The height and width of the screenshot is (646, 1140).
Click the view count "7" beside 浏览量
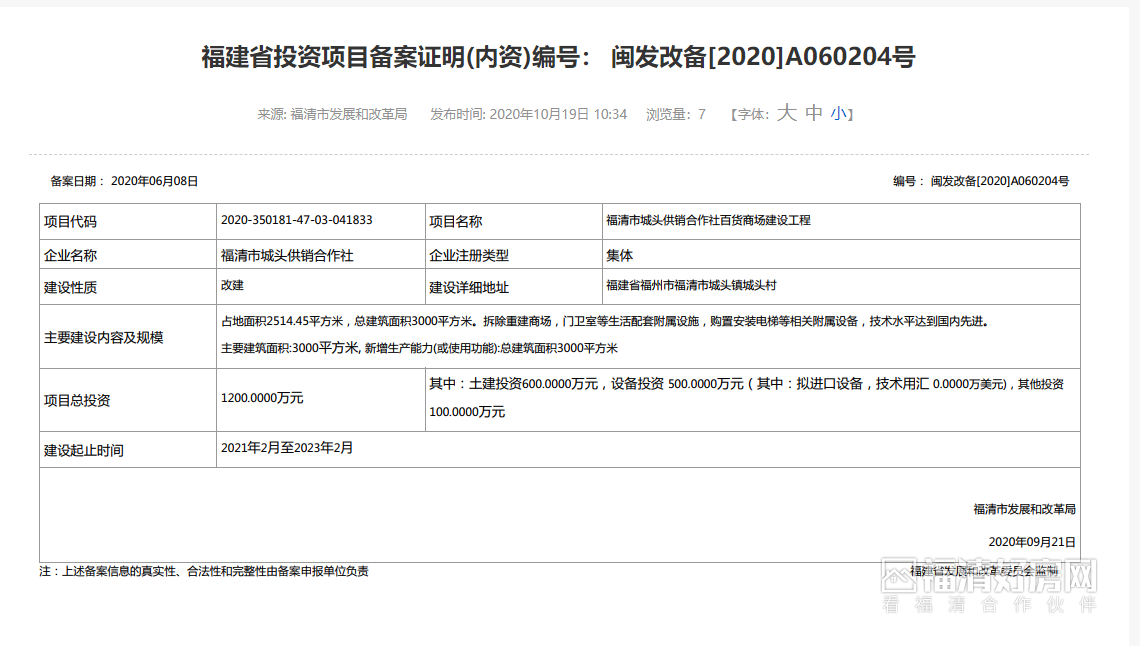(x=703, y=113)
